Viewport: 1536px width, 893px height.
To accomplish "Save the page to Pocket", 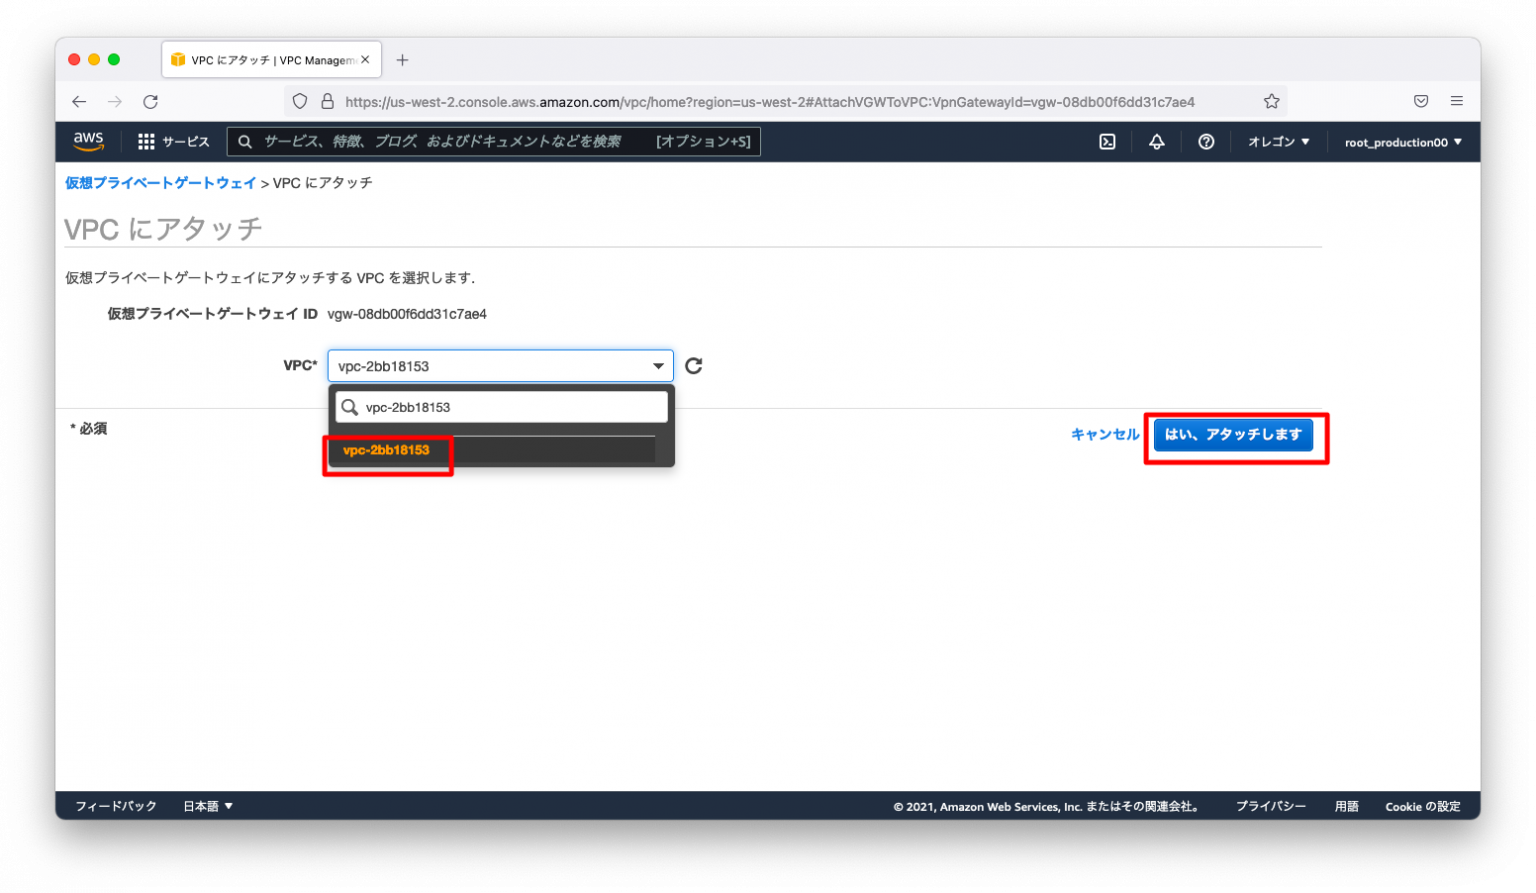I will click(x=1421, y=101).
